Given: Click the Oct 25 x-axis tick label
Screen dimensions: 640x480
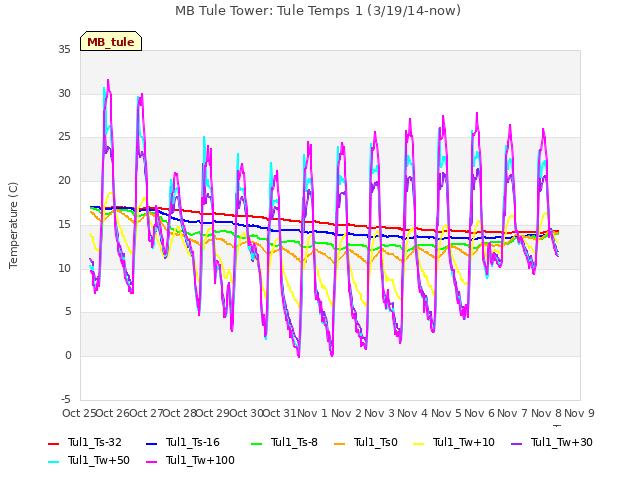Looking at the screenshot, I should click(80, 413).
